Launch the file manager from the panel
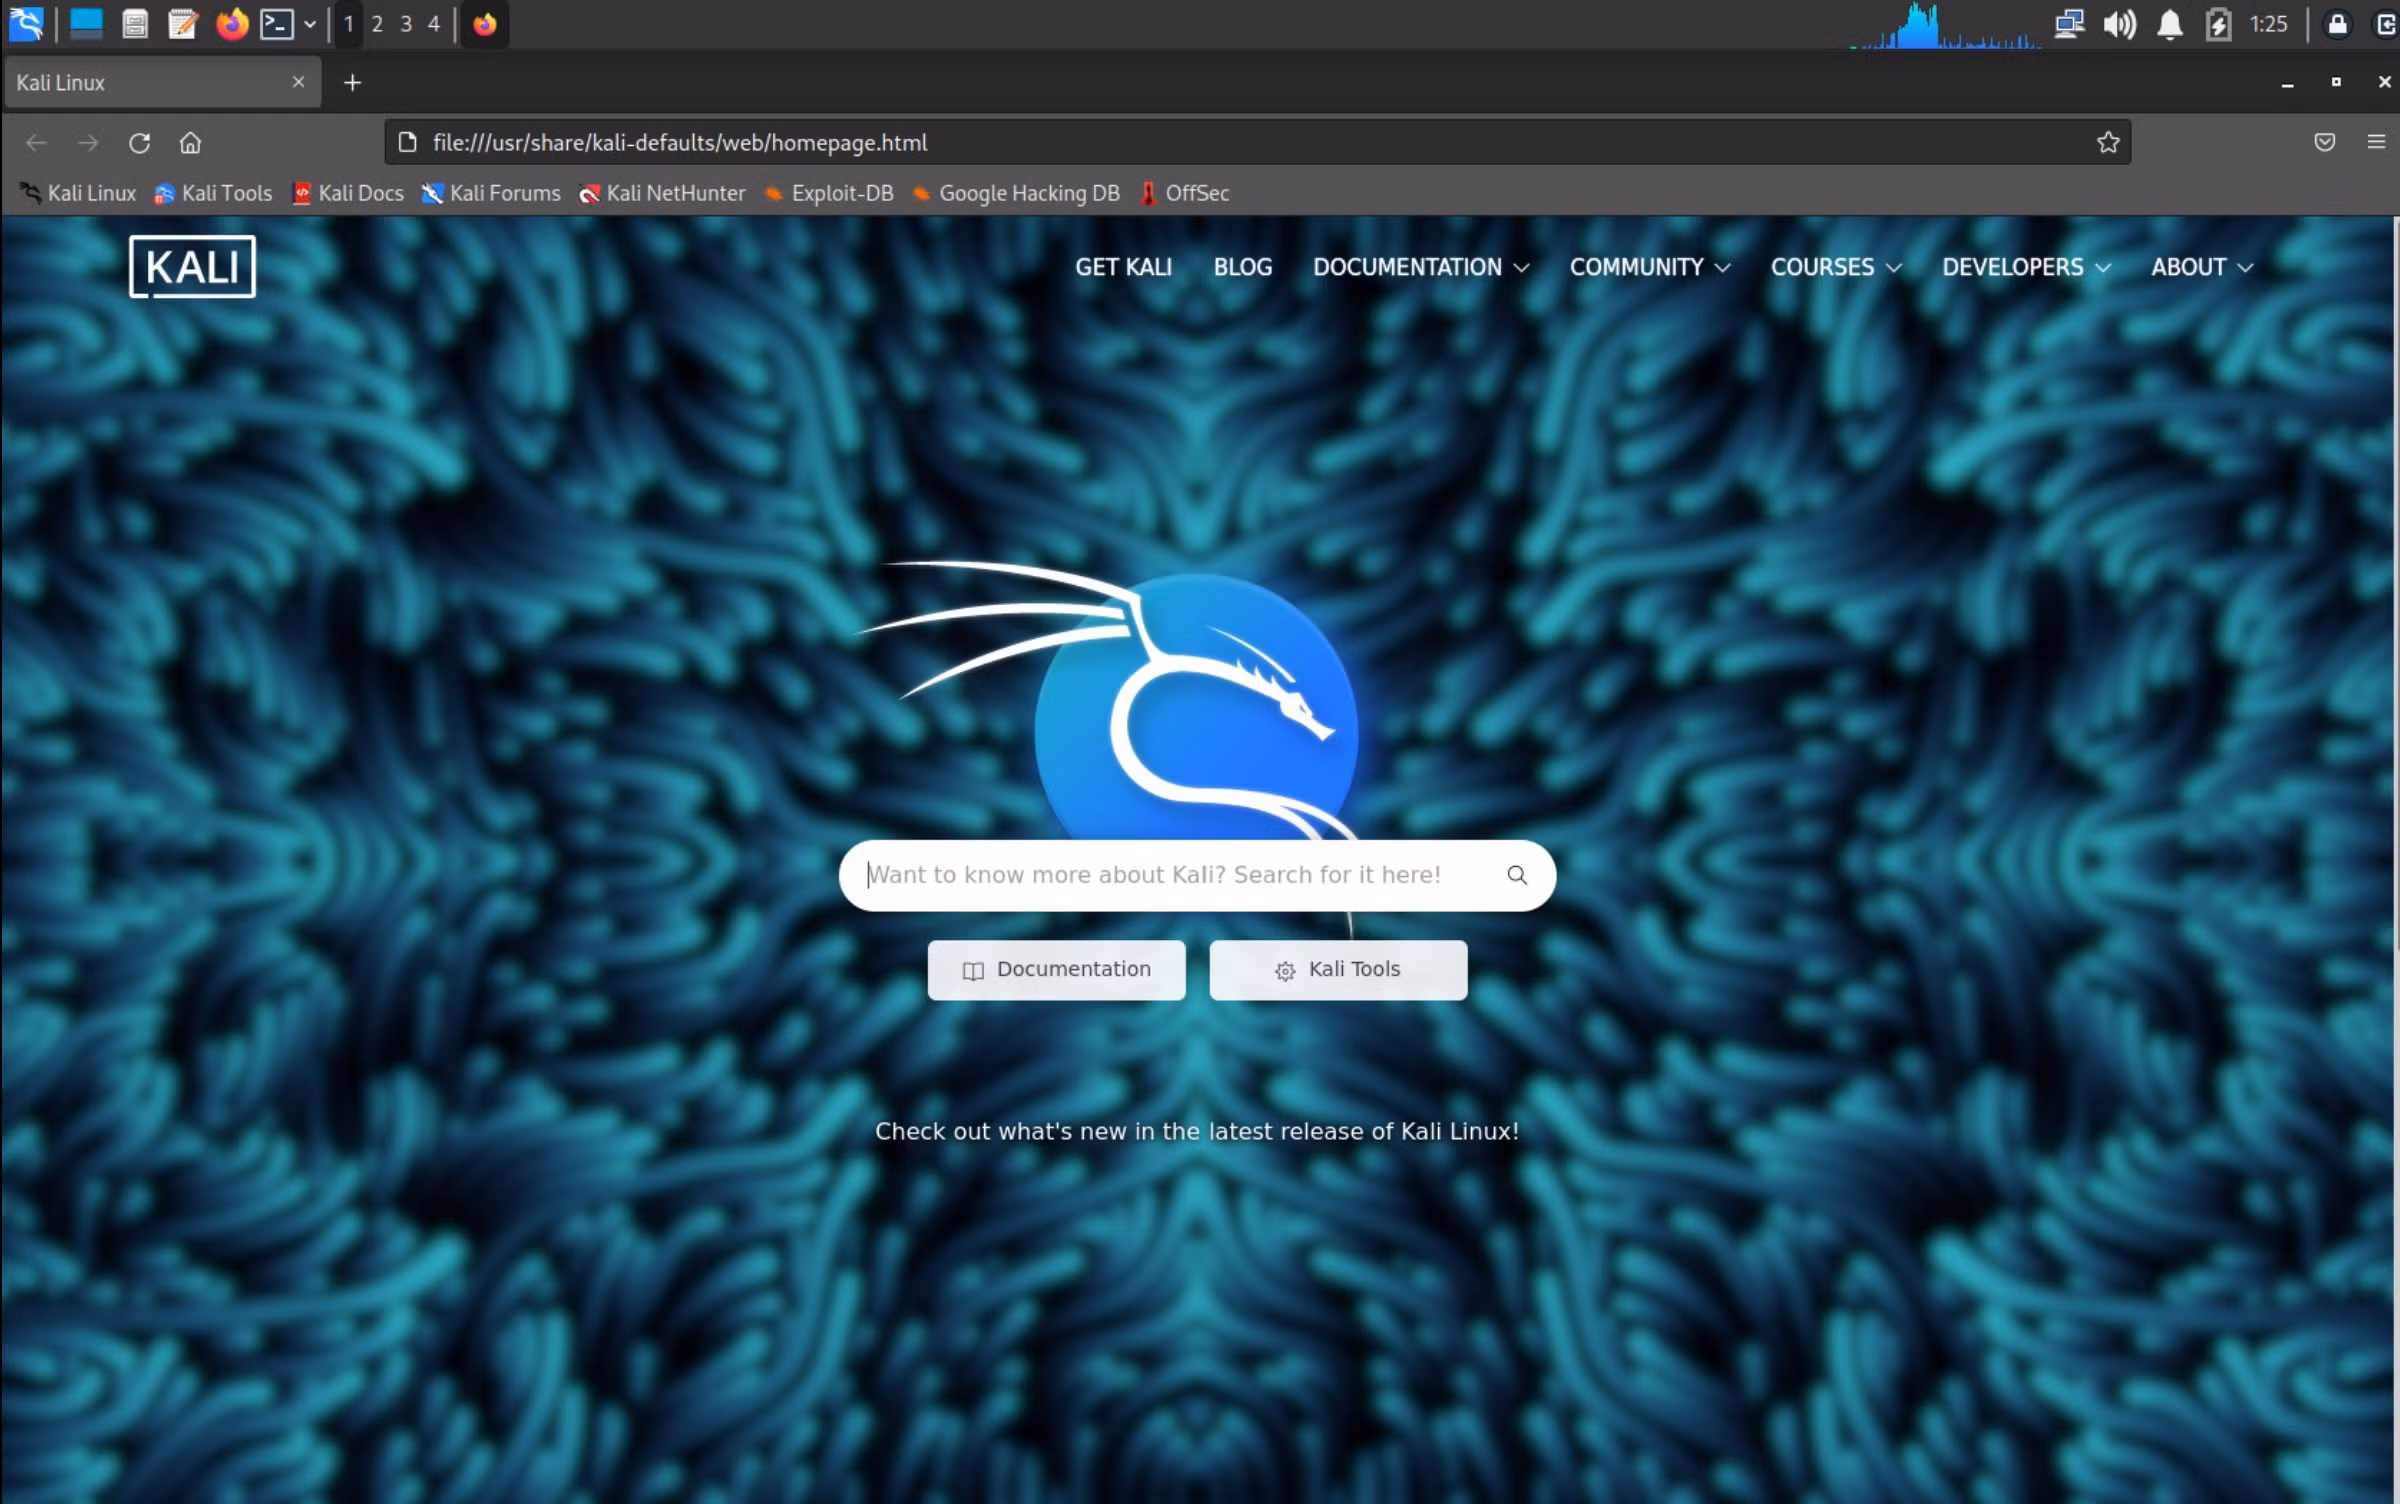 (135, 24)
